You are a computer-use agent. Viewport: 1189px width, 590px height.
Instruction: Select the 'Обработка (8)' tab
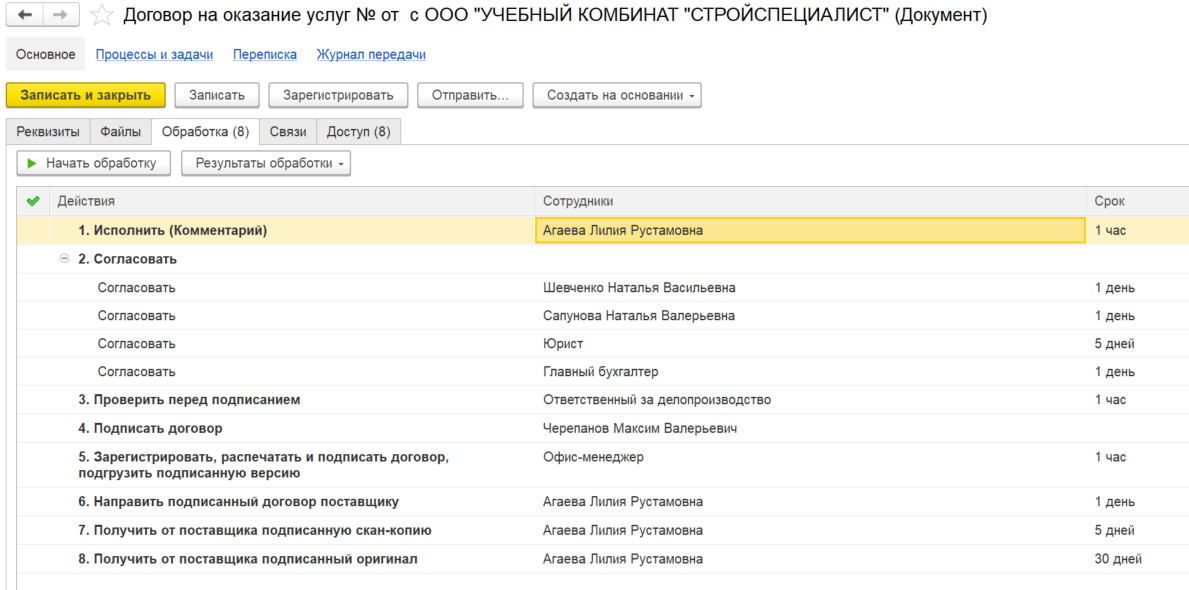[x=205, y=132]
